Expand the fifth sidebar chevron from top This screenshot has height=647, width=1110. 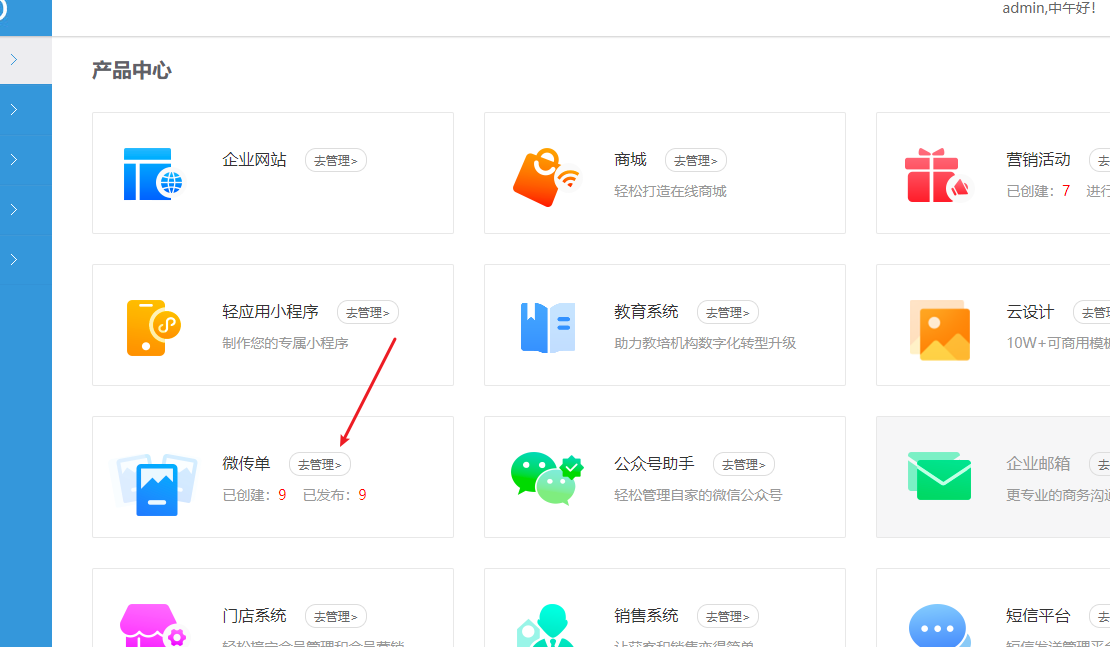pyautogui.click(x=14, y=260)
